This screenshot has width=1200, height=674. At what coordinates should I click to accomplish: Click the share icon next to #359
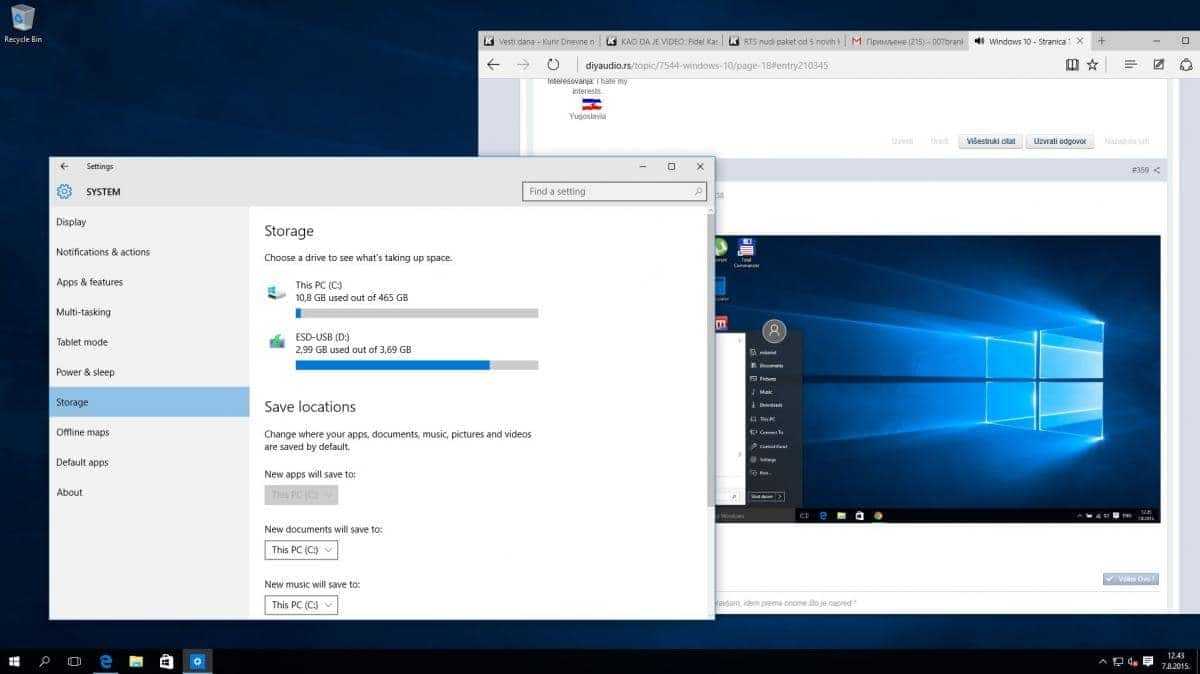[1157, 170]
